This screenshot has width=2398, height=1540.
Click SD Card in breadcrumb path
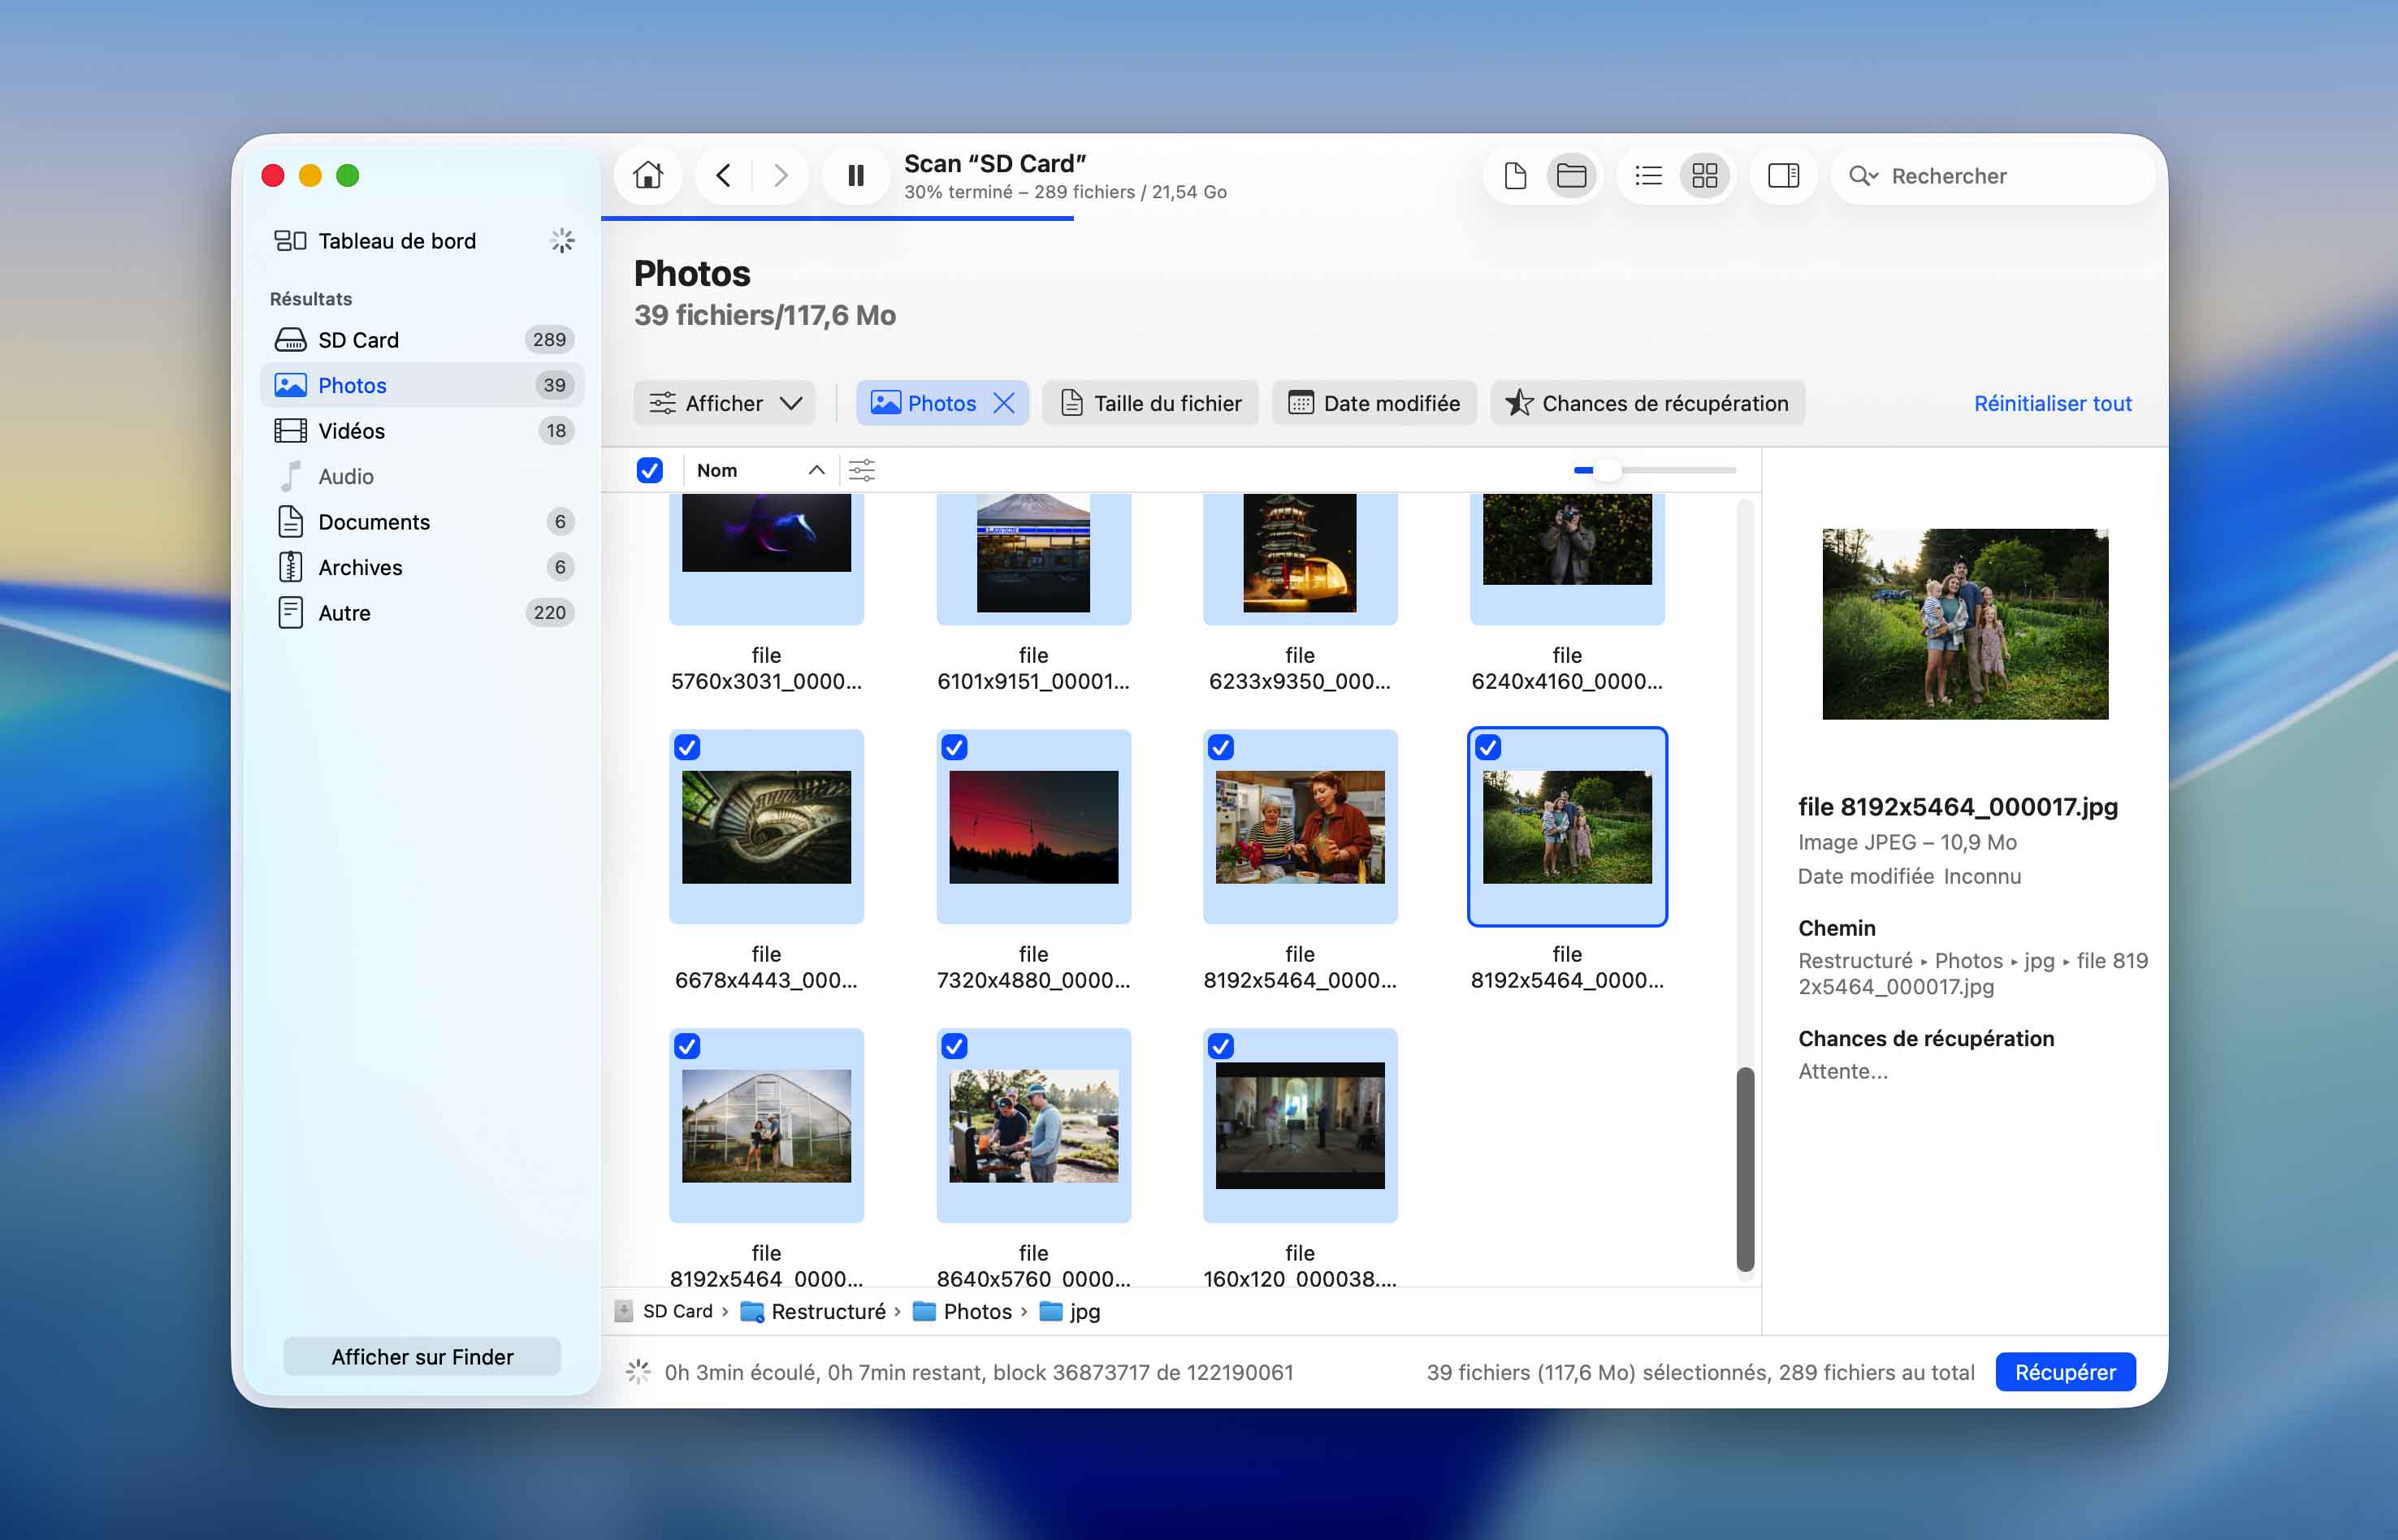665,1312
